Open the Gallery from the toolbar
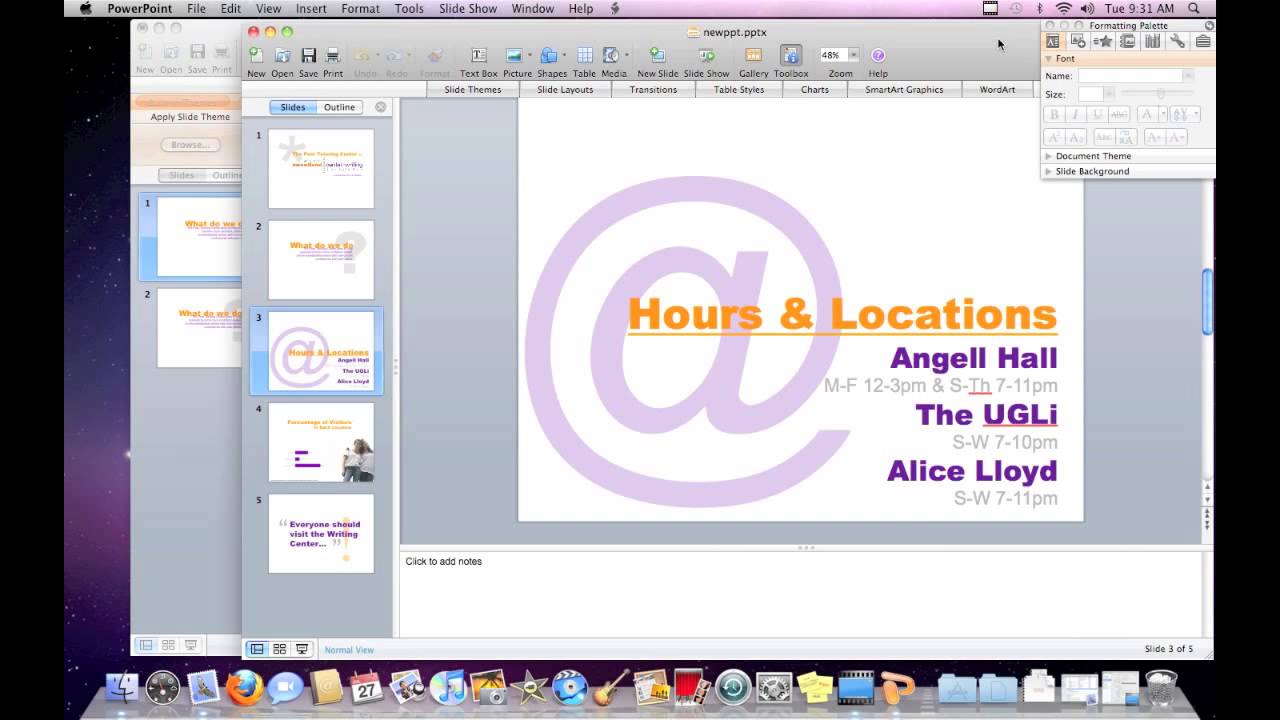Viewport: 1280px width, 720px height. [754, 56]
